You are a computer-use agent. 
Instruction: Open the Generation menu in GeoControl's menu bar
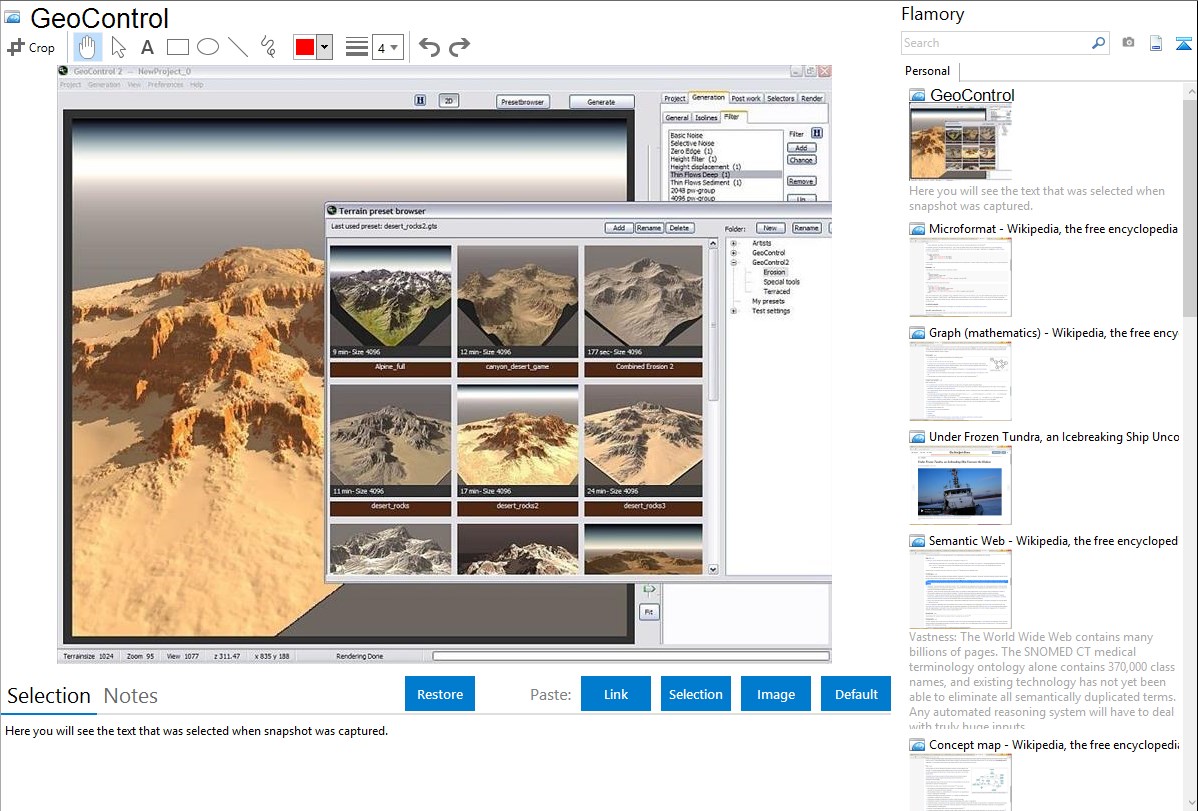(103, 85)
